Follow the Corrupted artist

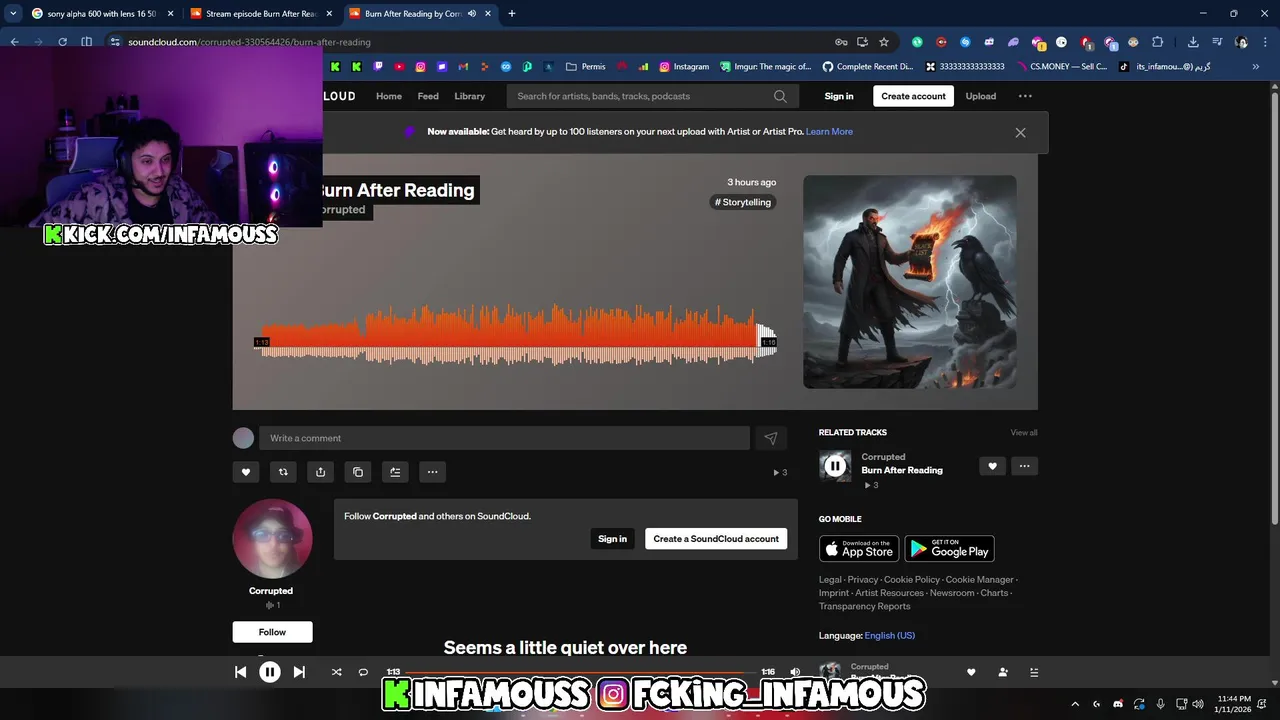[x=272, y=632]
